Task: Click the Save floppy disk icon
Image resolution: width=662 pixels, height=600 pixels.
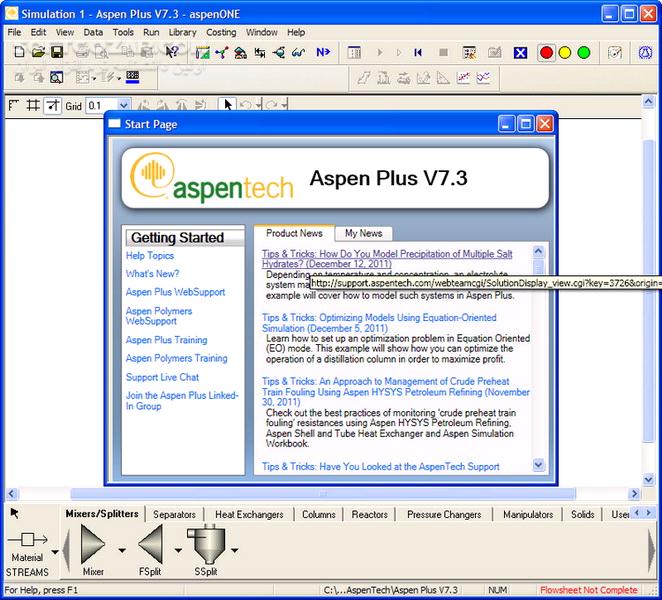Action: 57,52
